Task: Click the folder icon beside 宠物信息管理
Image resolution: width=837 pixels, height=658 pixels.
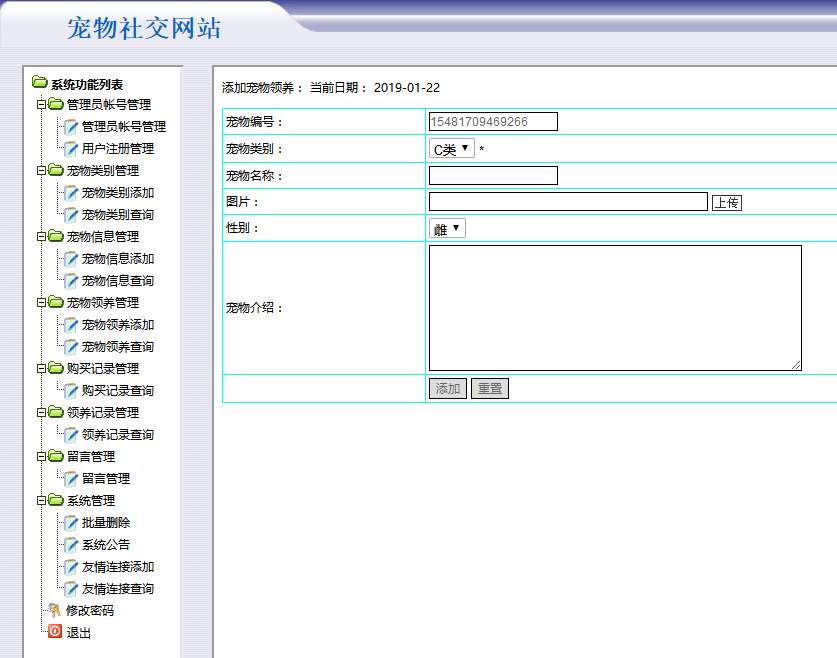Action: pyautogui.click(x=56, y=236)
